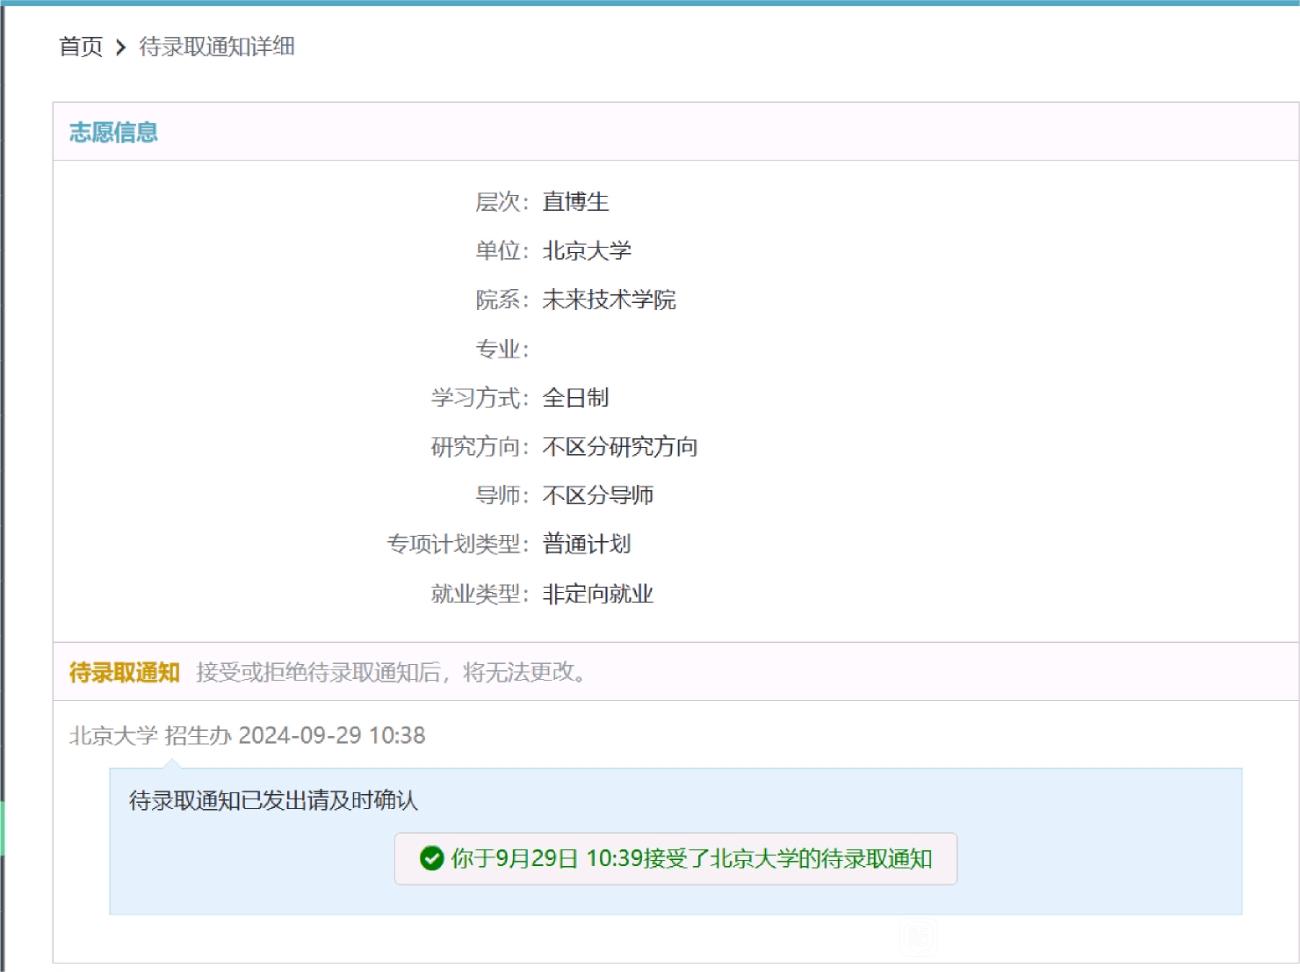Click the 导师: label
The image size is (1300, 972).
click(502, 496)
